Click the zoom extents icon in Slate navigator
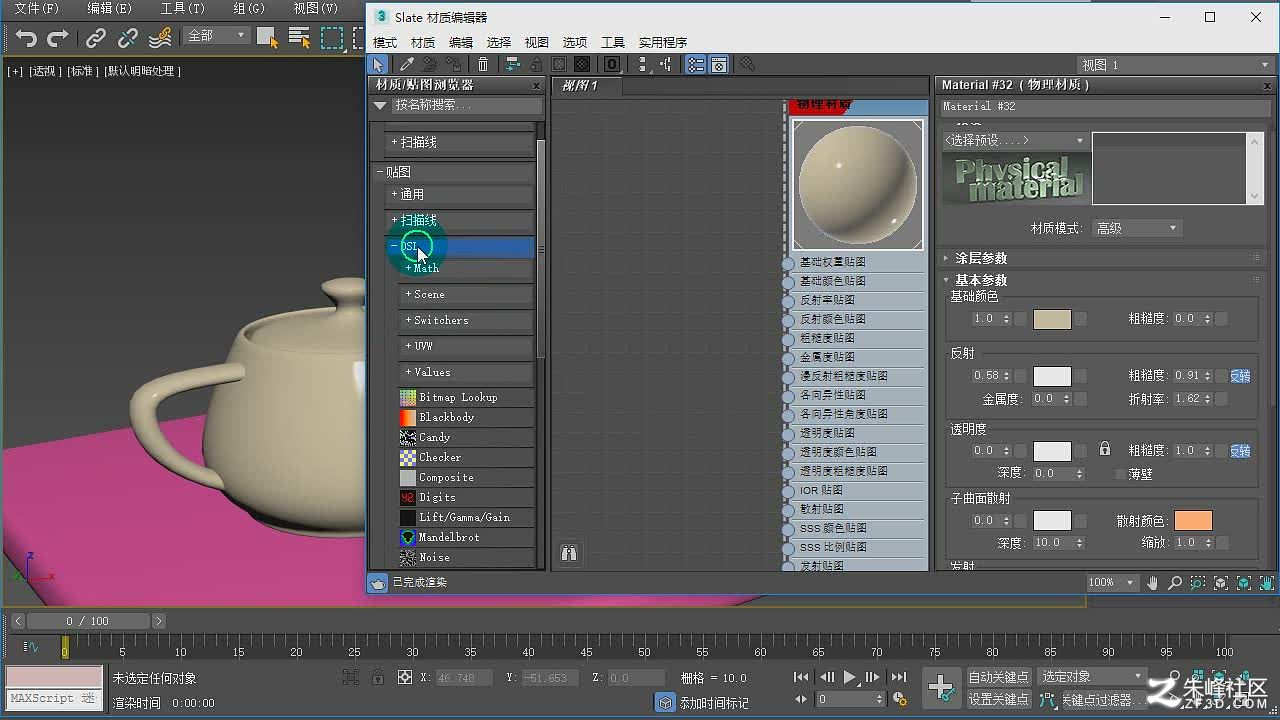1280x720 pixels. [1221, 582]
